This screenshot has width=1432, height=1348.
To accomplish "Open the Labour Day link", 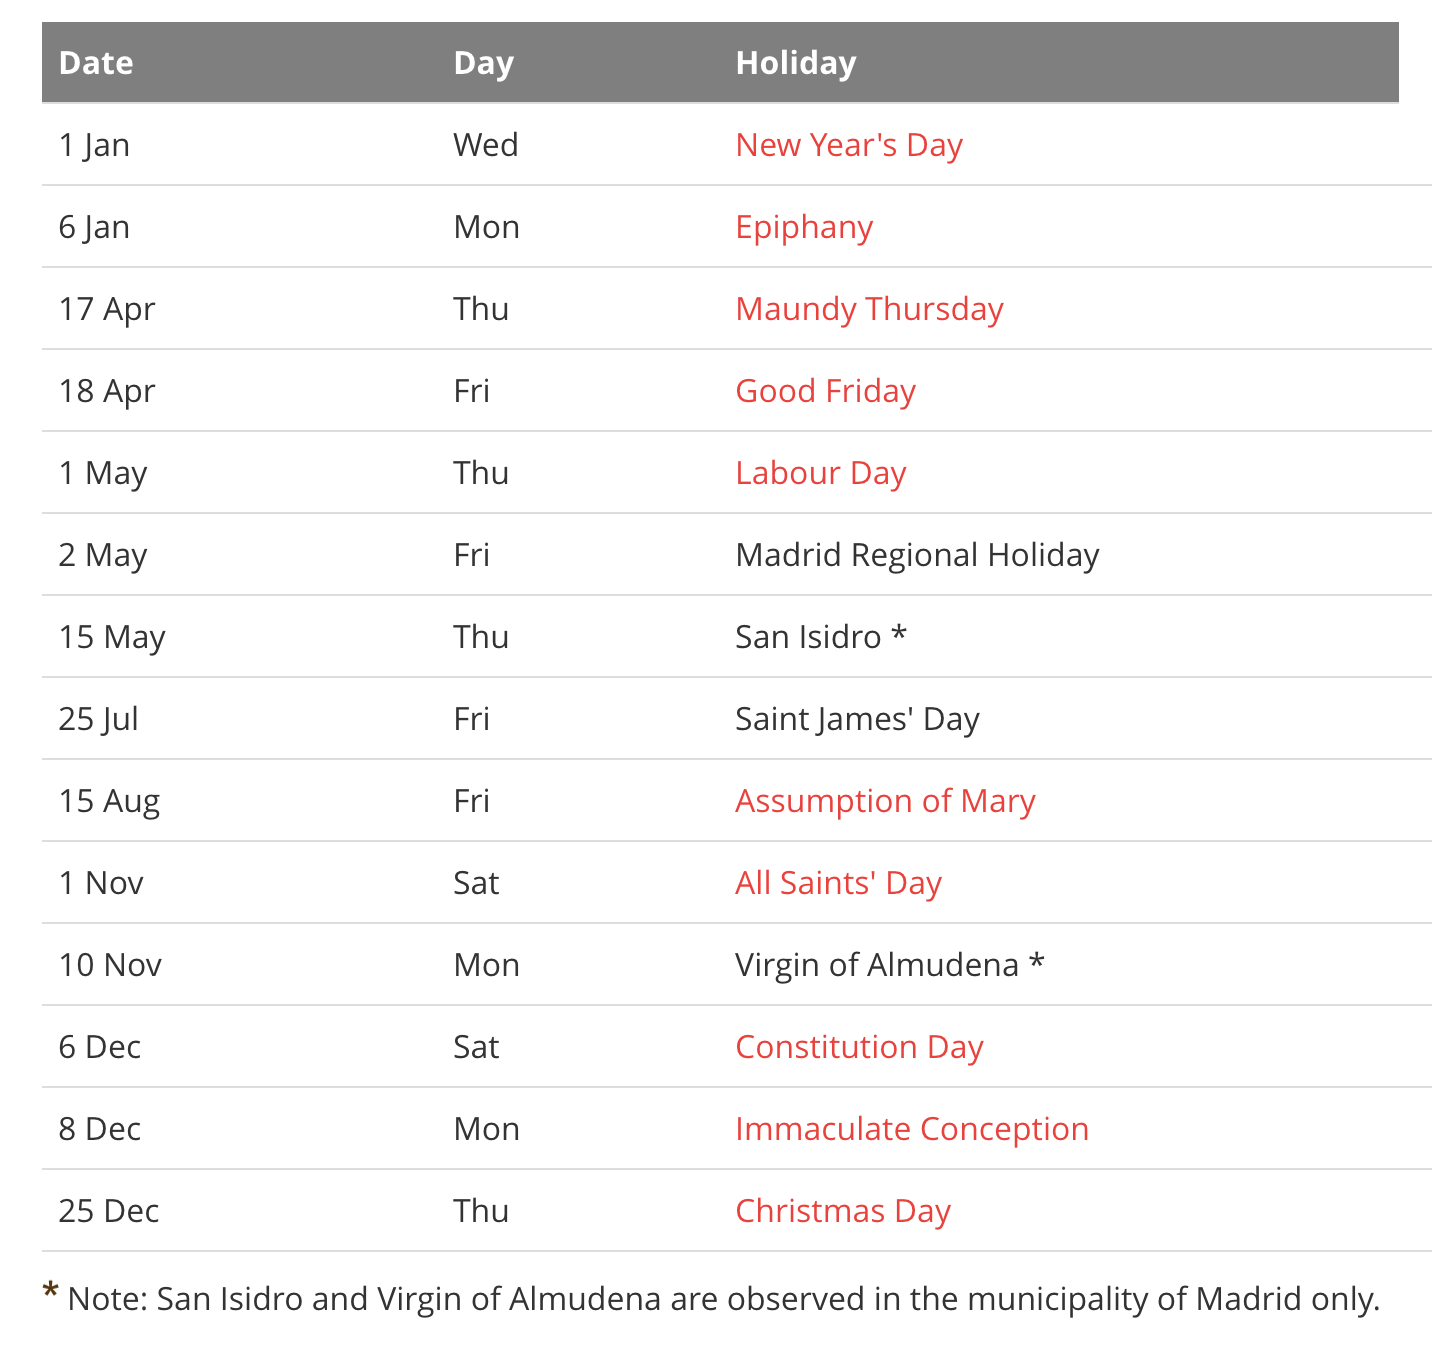I will [x=821, y=473].
